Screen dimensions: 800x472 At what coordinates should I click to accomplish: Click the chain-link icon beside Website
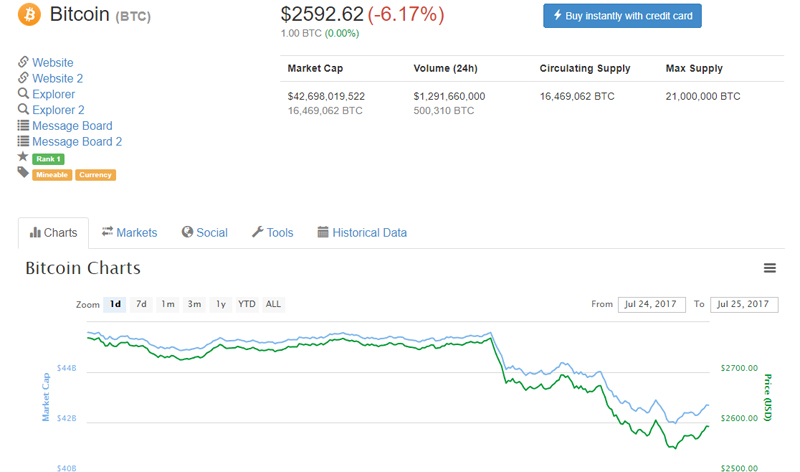(23, 62)
